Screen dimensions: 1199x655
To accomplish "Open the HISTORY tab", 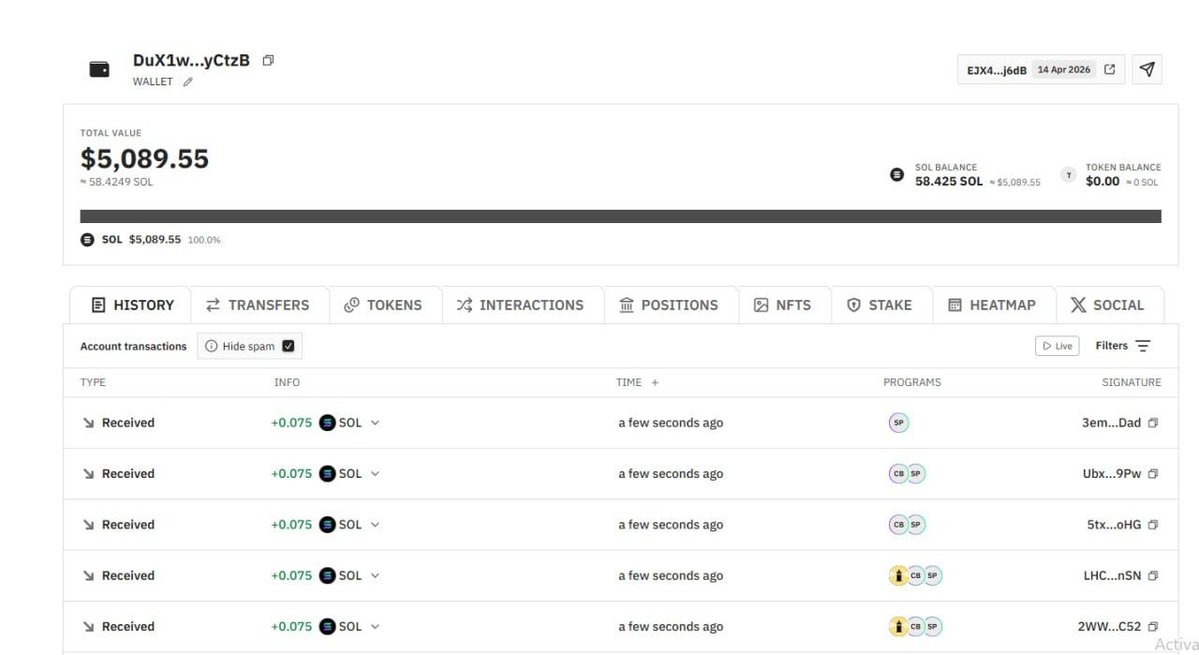I will [x=130, y=305].
